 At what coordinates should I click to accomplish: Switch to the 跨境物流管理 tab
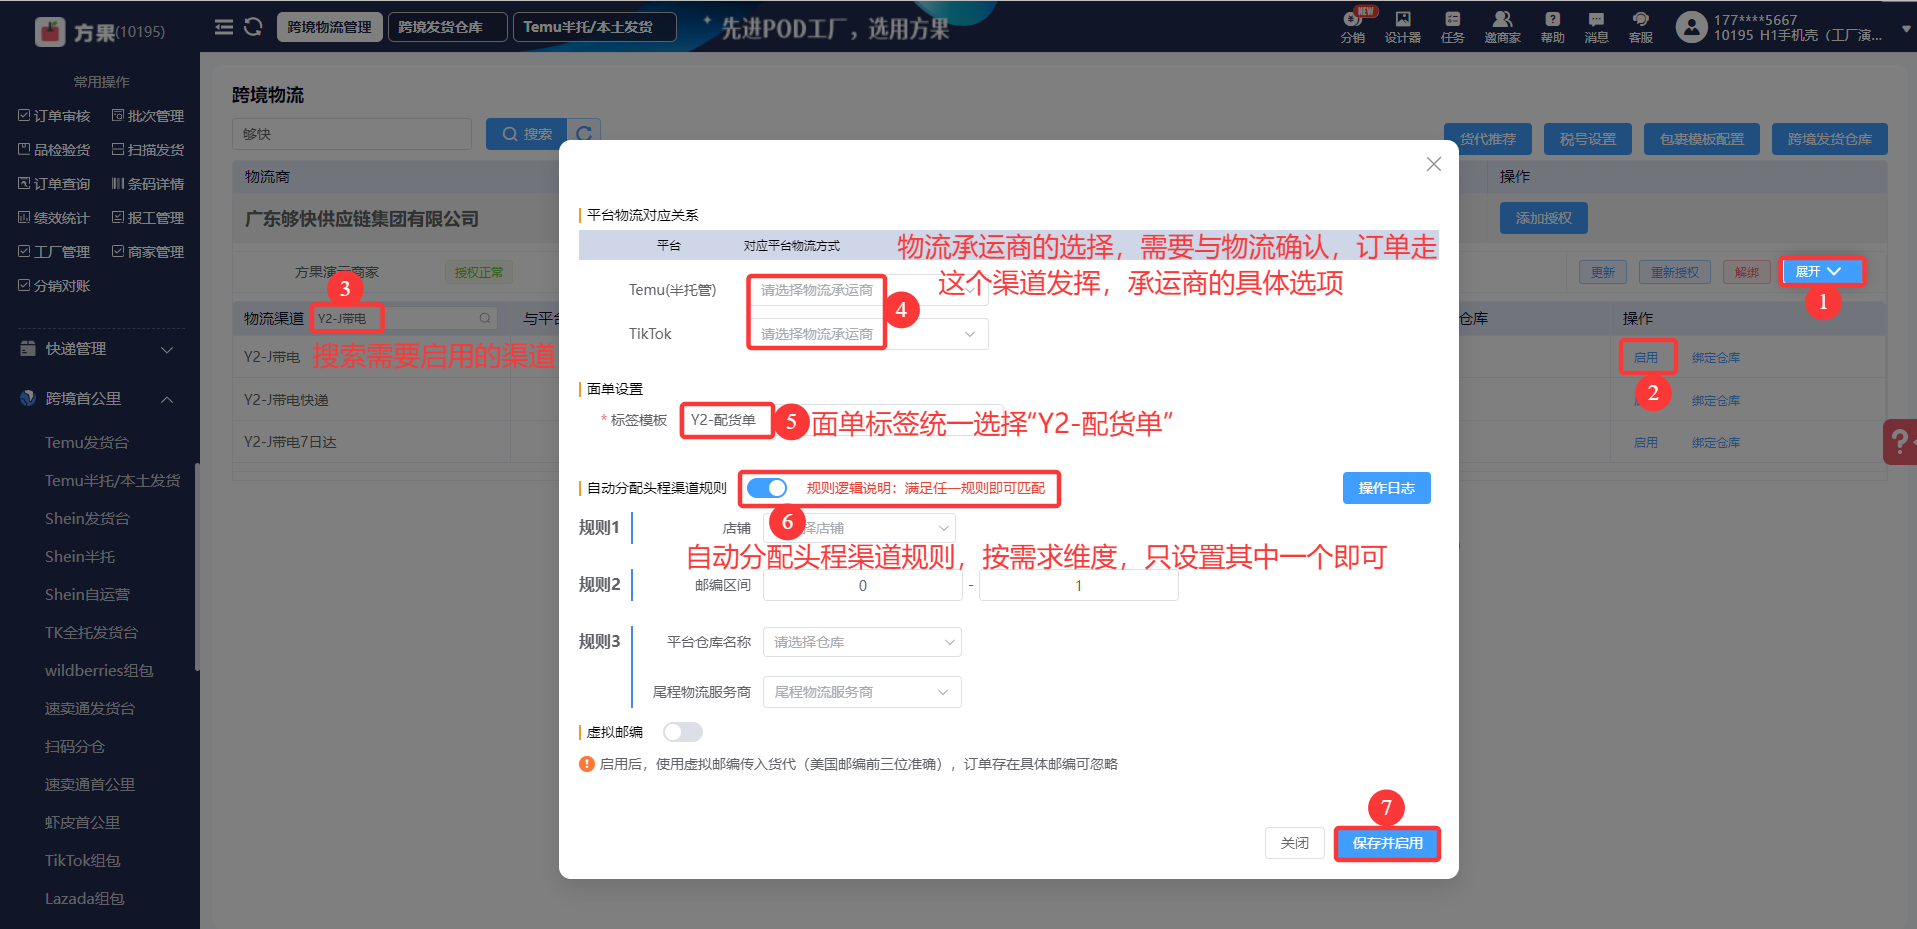coord(330,27)
